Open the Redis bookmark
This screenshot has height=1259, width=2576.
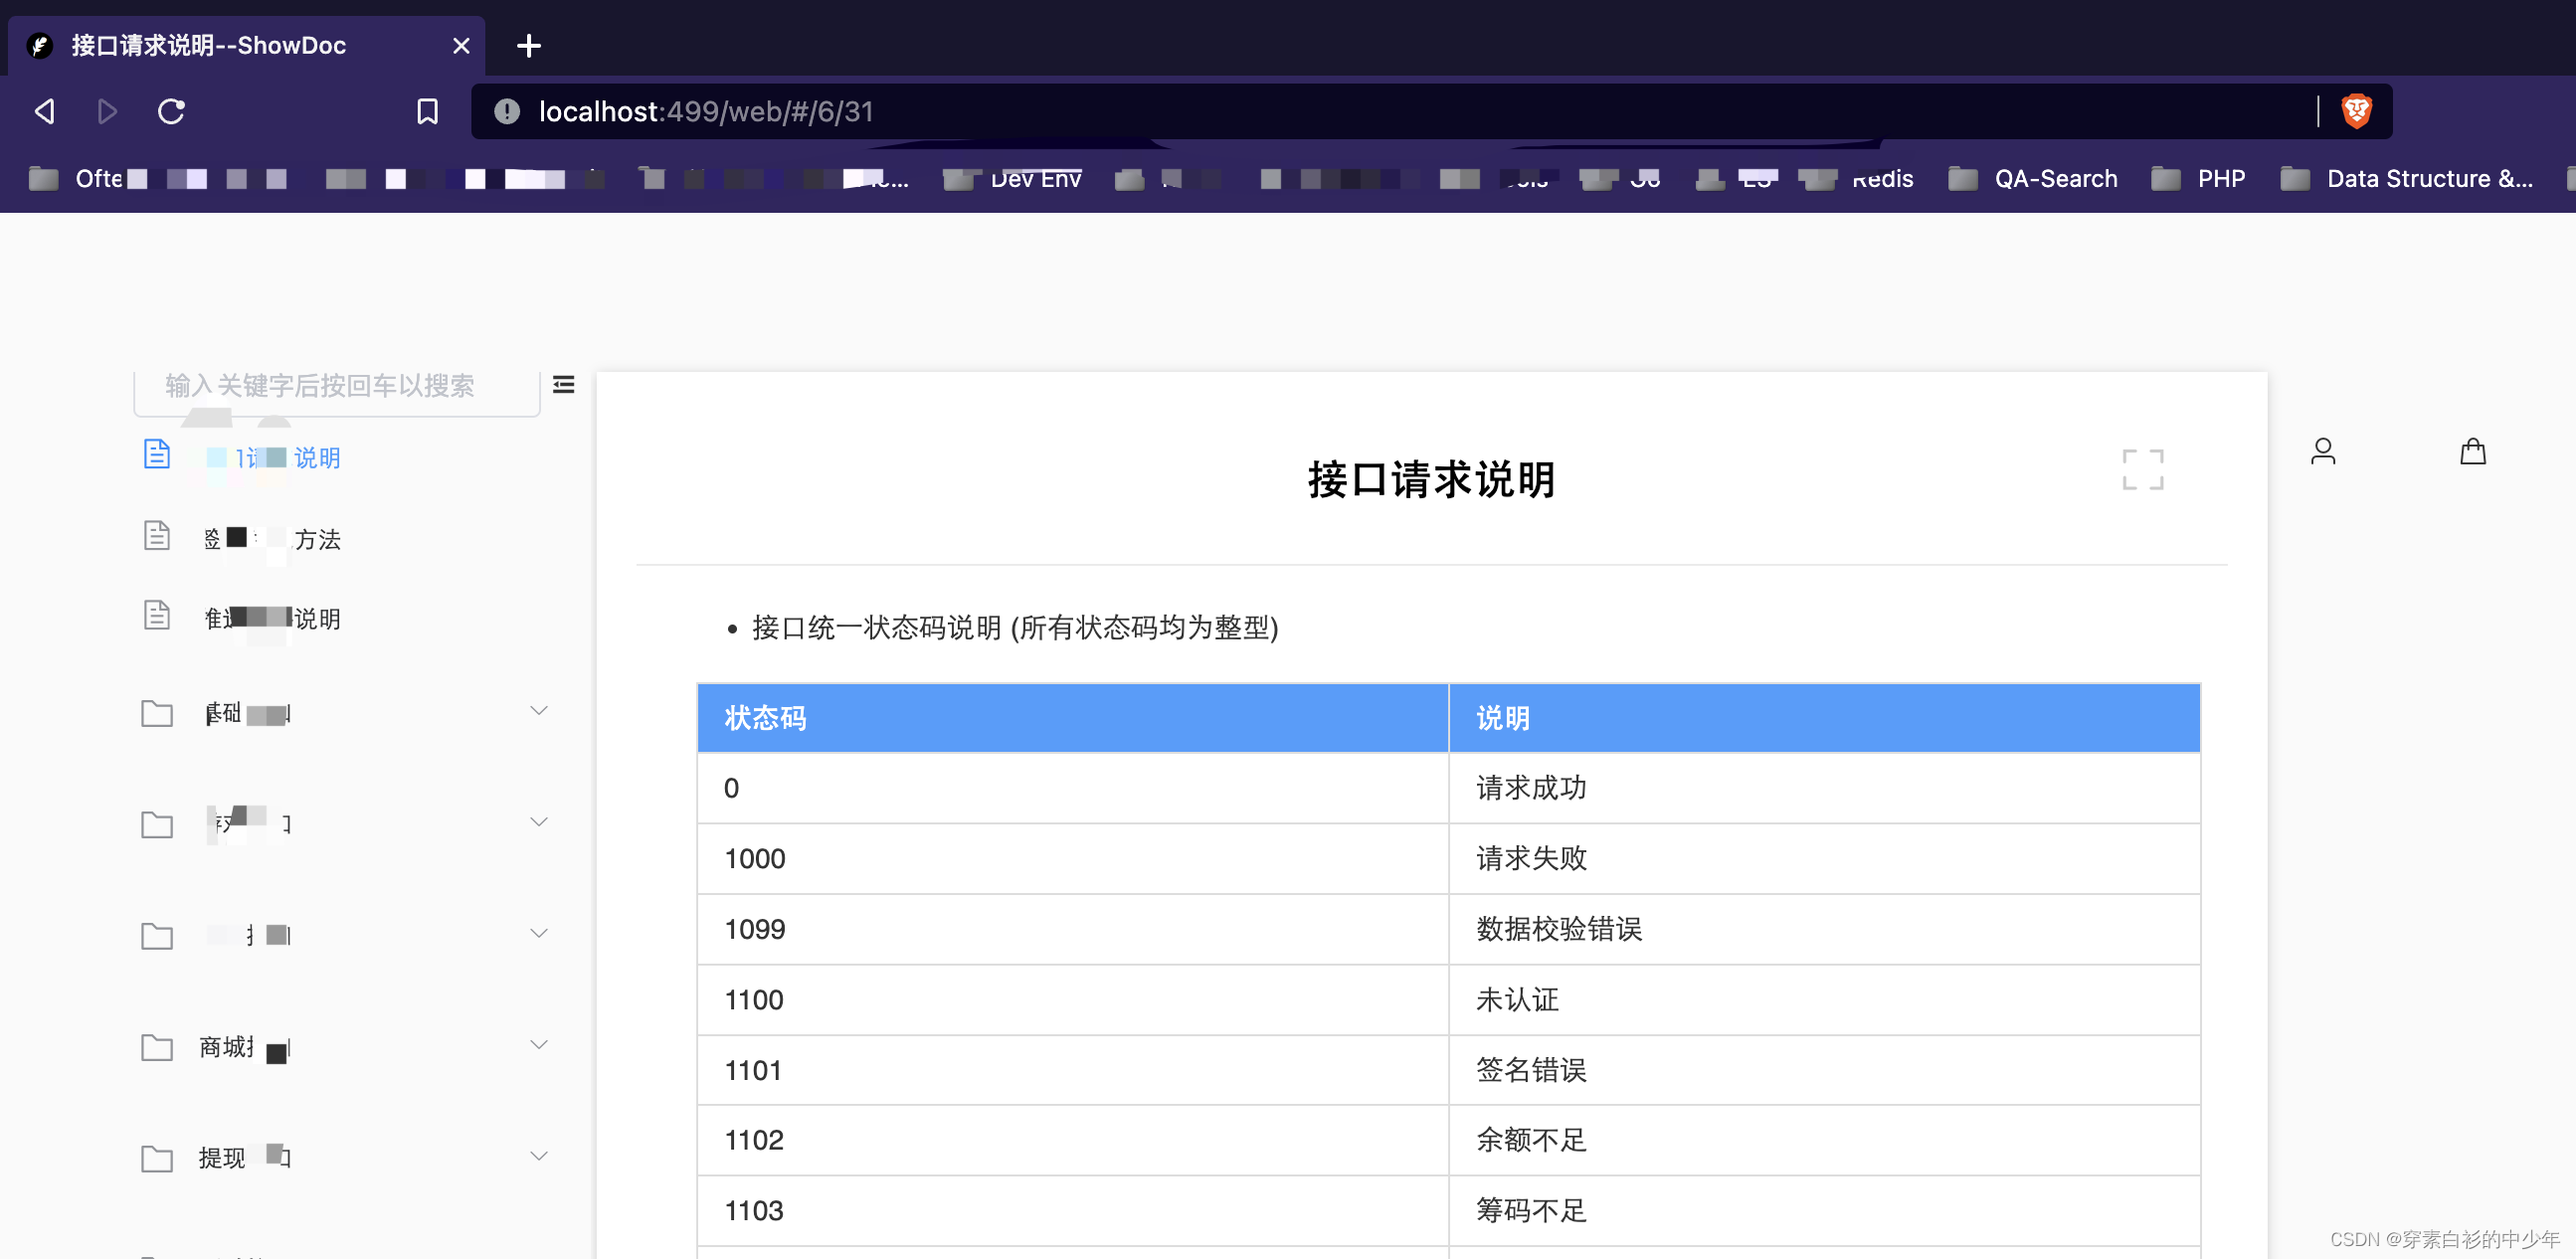tap(1882, 178)
